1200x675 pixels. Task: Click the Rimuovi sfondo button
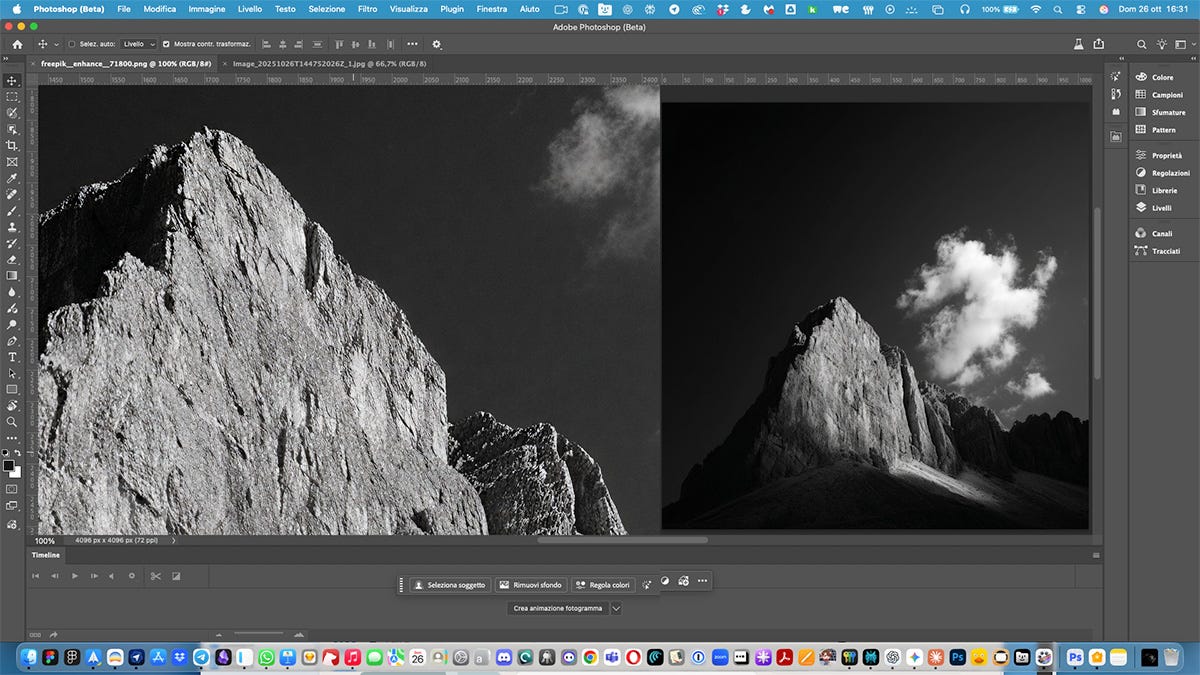point(530,585)
